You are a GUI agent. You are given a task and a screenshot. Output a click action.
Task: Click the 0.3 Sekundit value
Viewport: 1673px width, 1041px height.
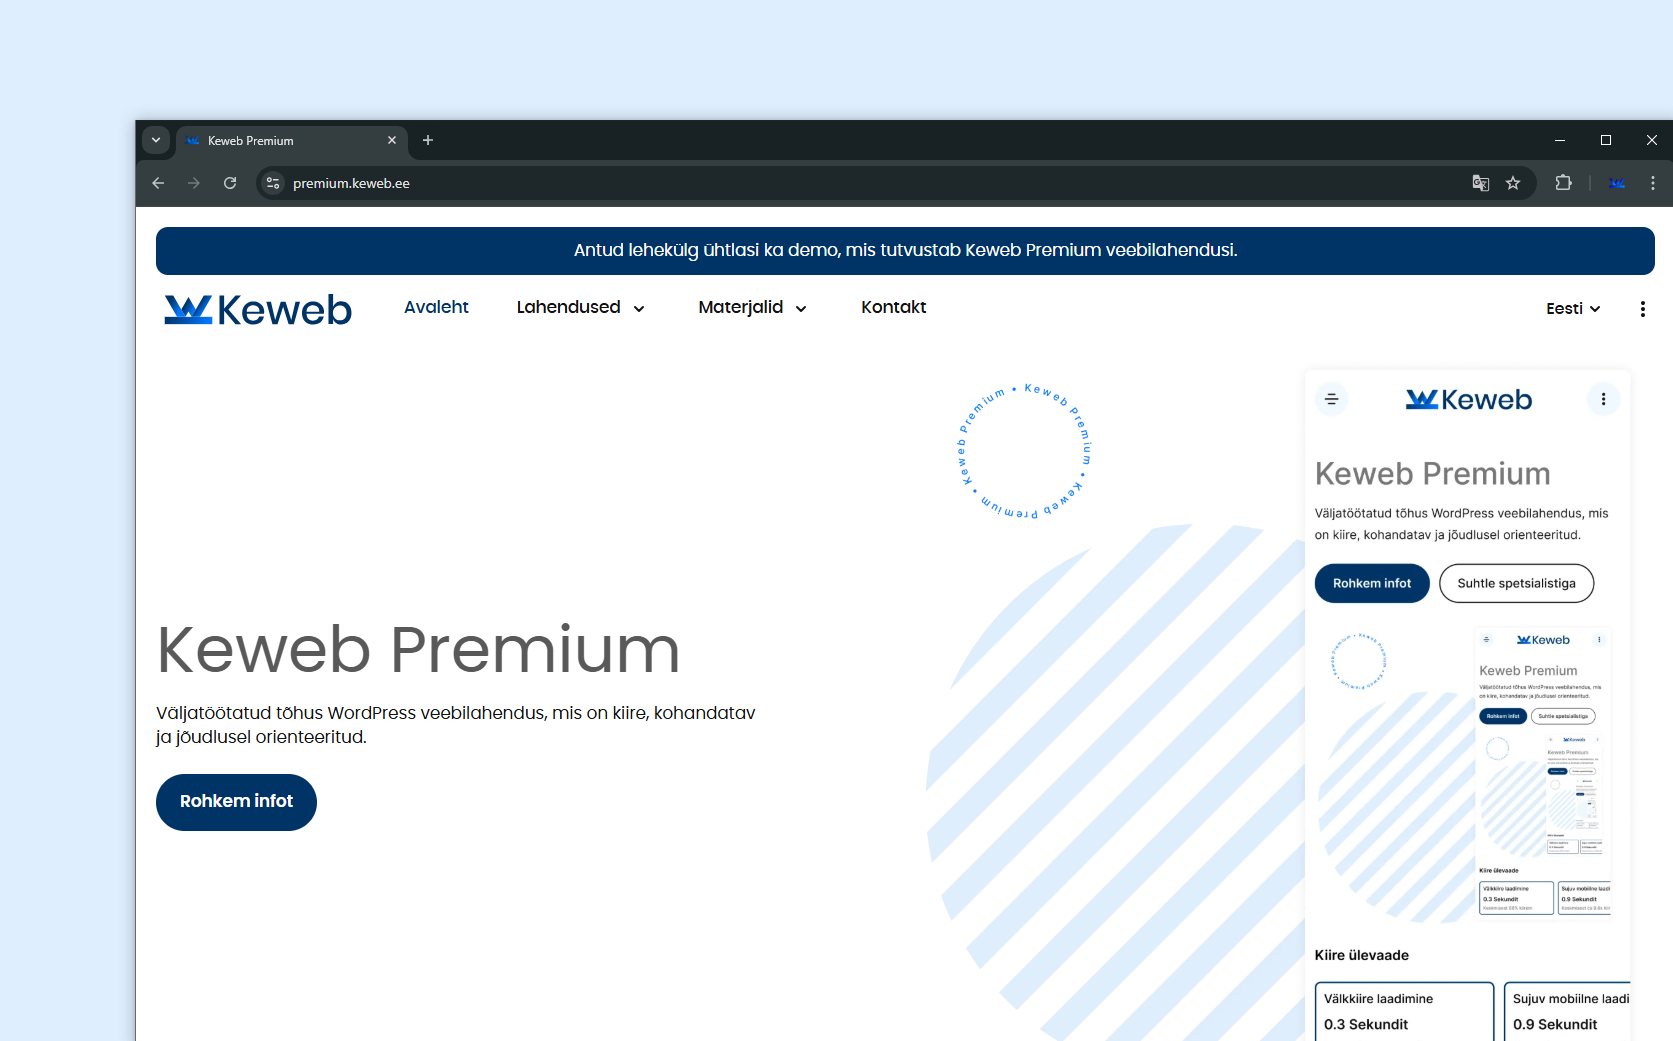(1366, 1025)
